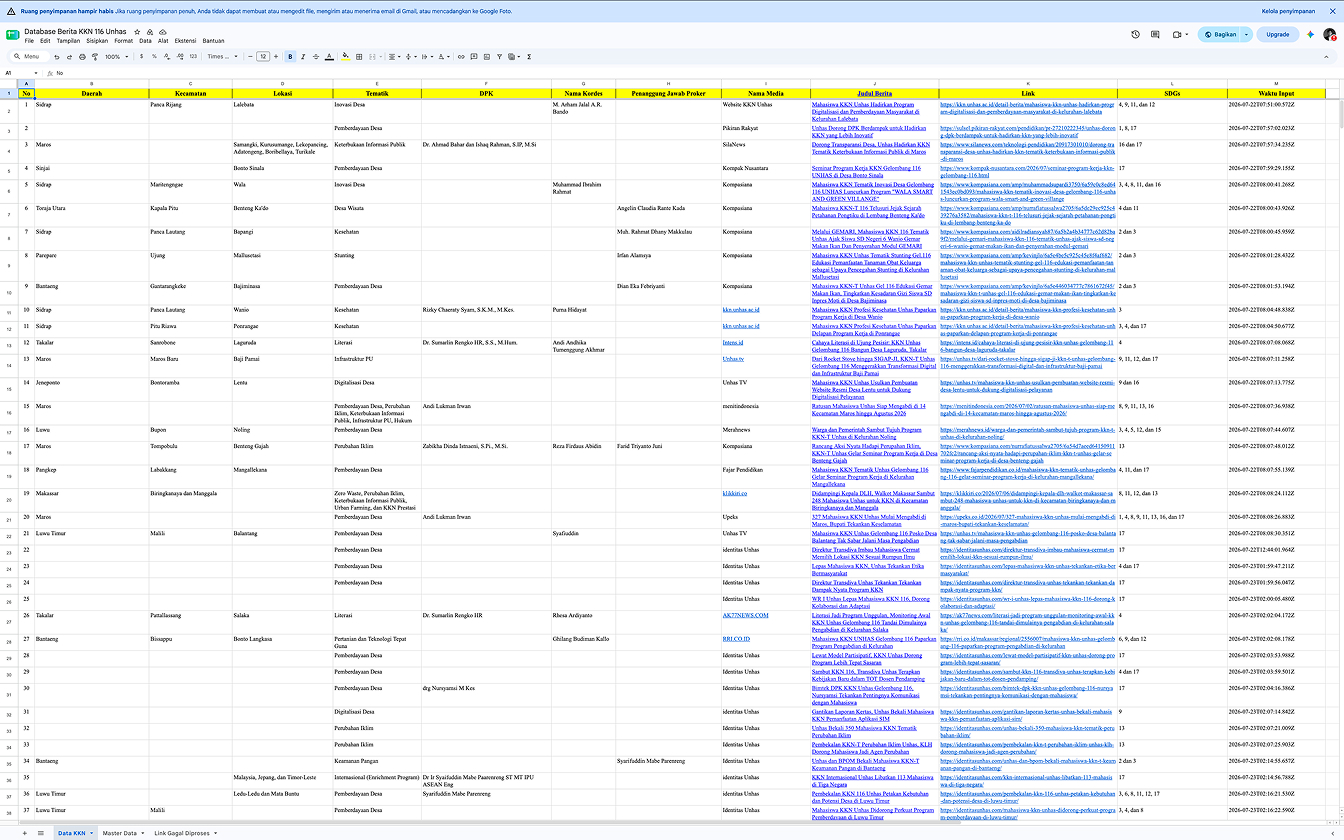Screen dimensions: 1344x840
Task: Toggle strikethrough formatting
Action: [316, 57]
